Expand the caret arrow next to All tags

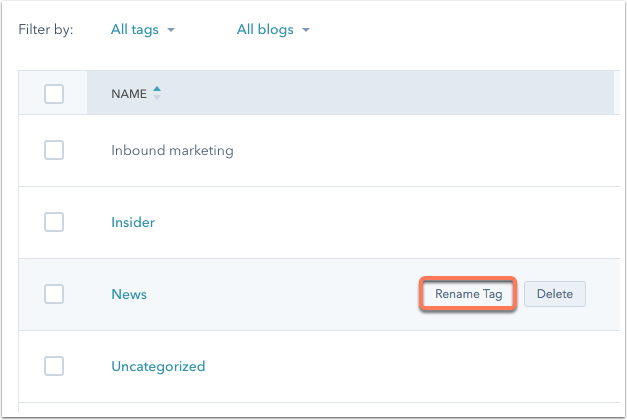[171, 30]
